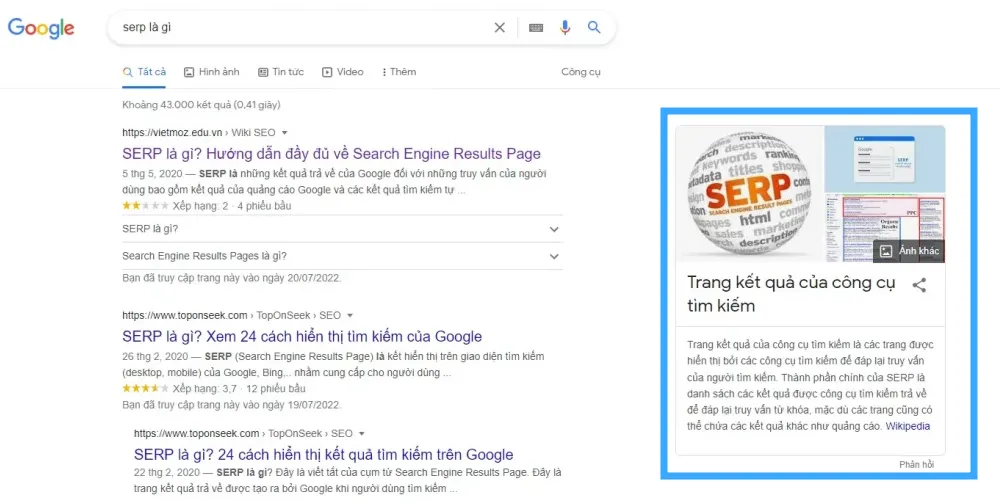Click the "Thêm" three-dot menu

tap(397, 72)
